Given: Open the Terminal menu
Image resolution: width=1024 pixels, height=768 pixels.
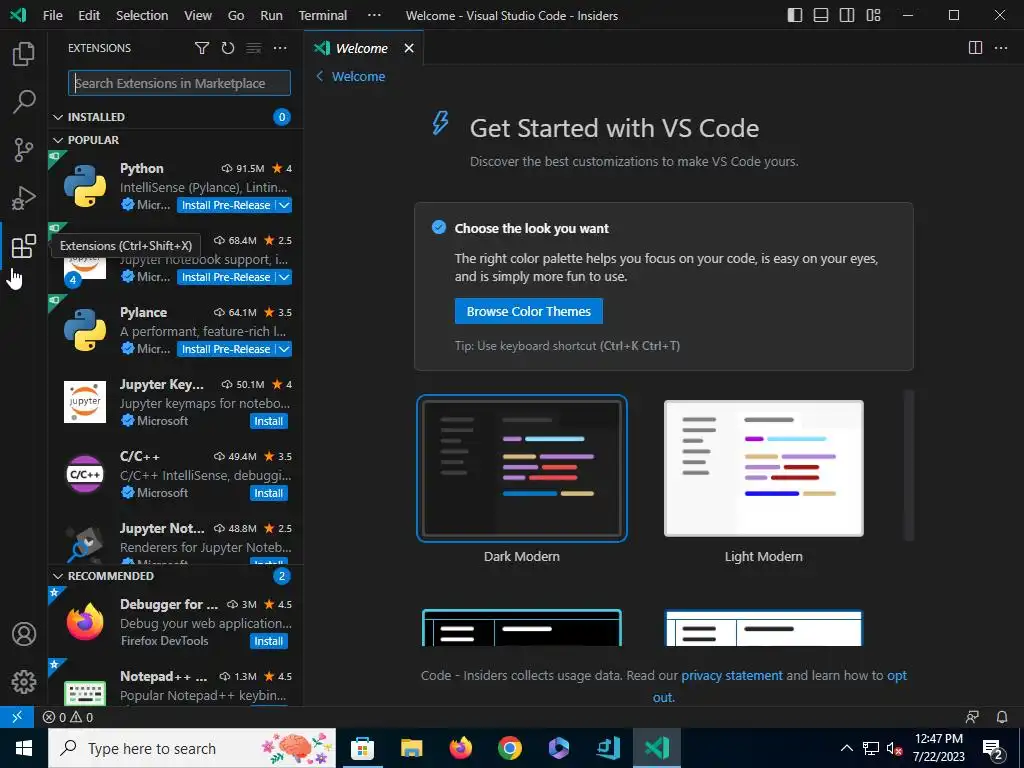Looking at the screenshot, I should tap(323, 15).
